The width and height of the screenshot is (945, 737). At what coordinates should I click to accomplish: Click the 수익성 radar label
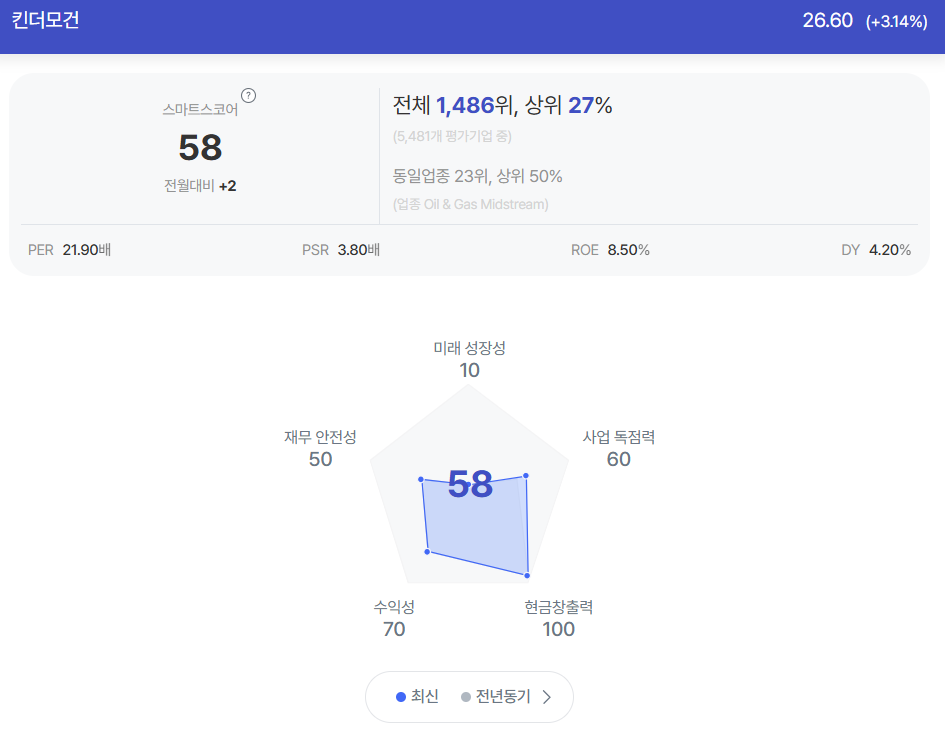tap(394, 607)
